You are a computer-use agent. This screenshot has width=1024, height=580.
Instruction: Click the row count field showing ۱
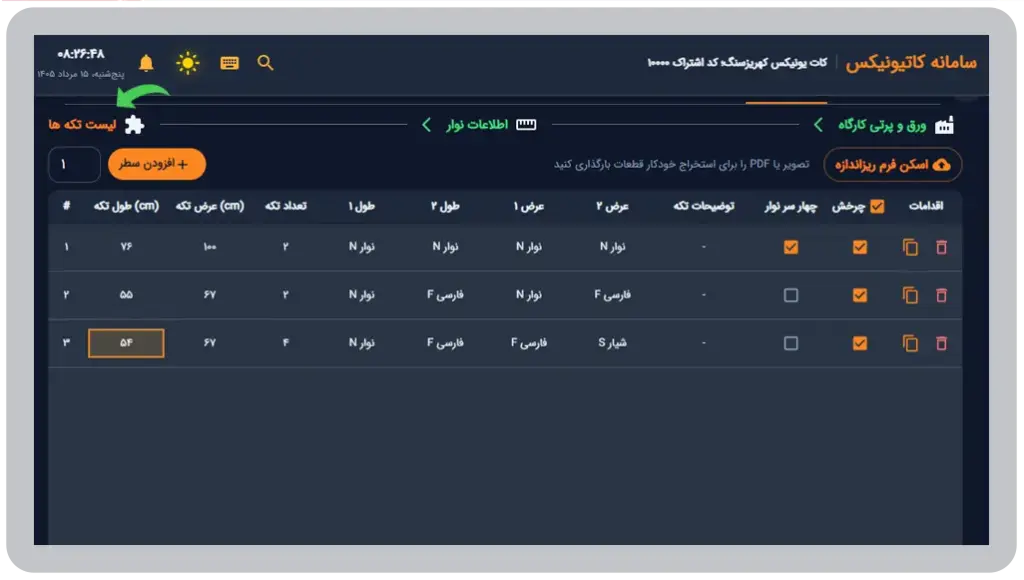74,164
